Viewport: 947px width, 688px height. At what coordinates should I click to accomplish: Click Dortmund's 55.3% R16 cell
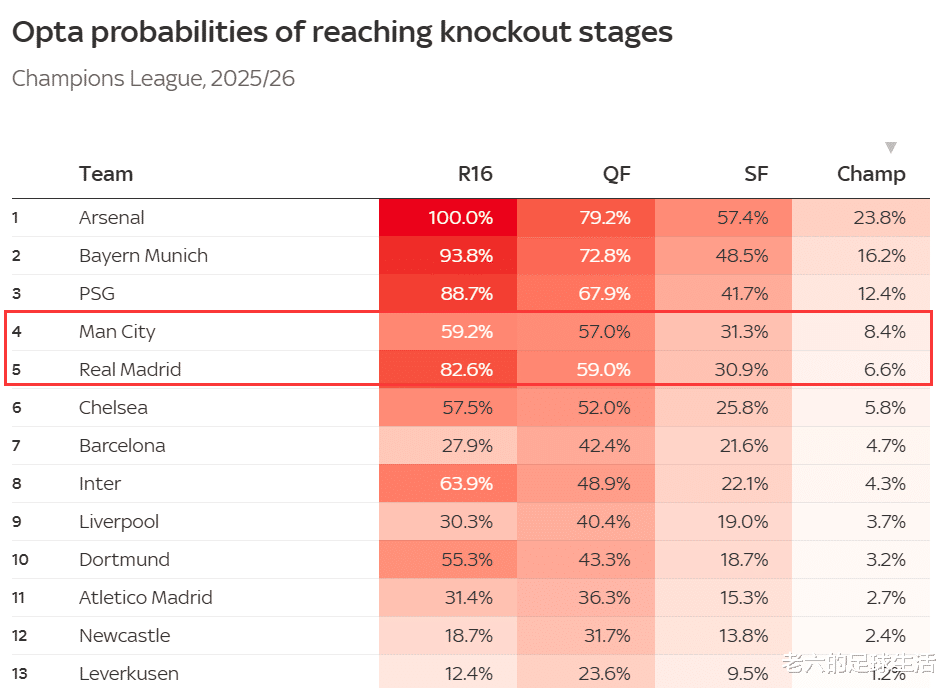coord(467,560)
